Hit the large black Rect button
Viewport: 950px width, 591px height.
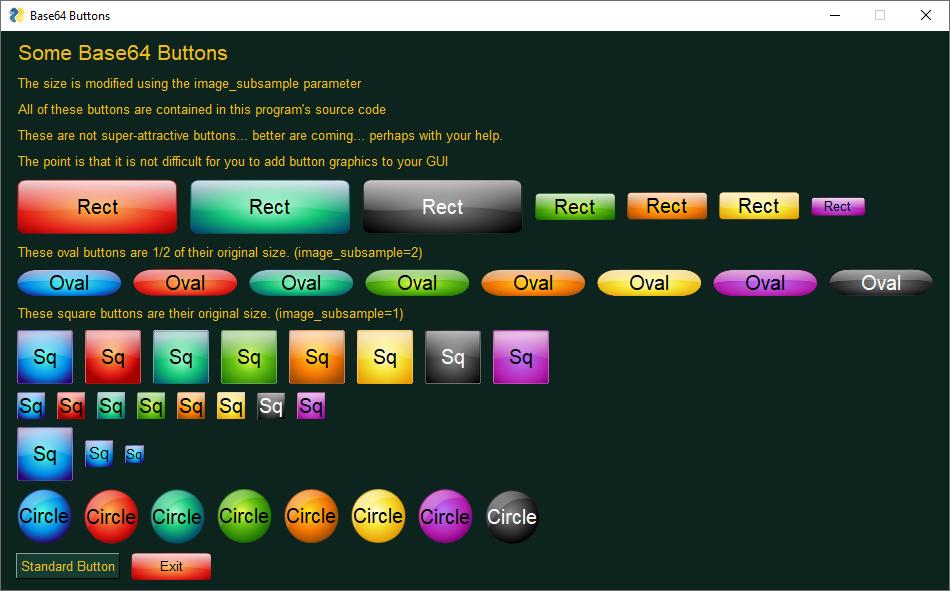click(x=442, y=207)
